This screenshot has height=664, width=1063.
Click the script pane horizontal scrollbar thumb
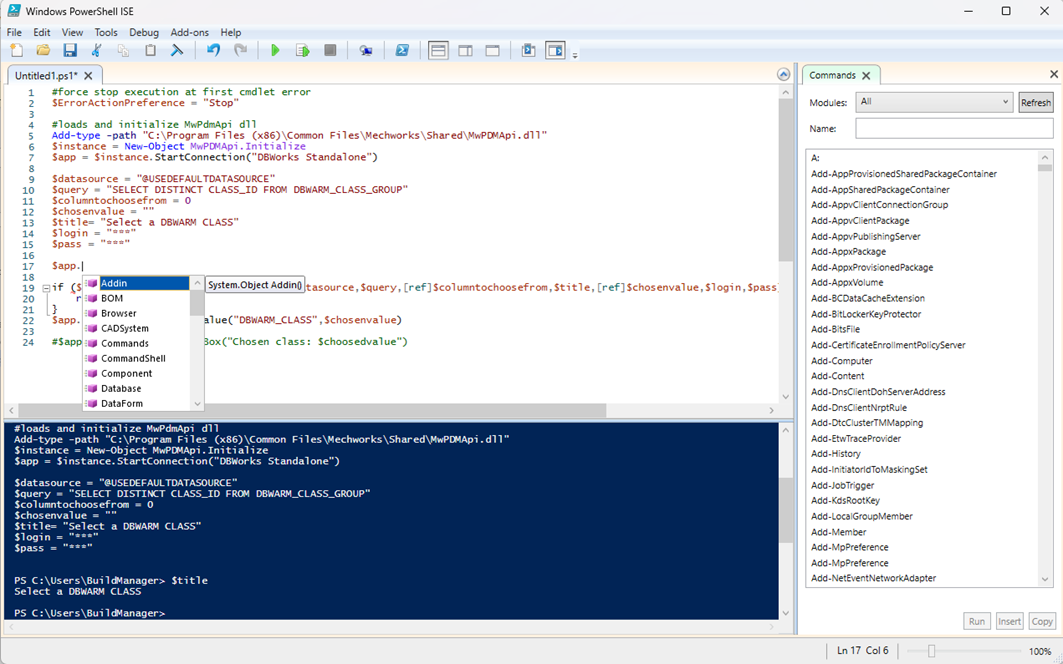[x=312, y=410]
